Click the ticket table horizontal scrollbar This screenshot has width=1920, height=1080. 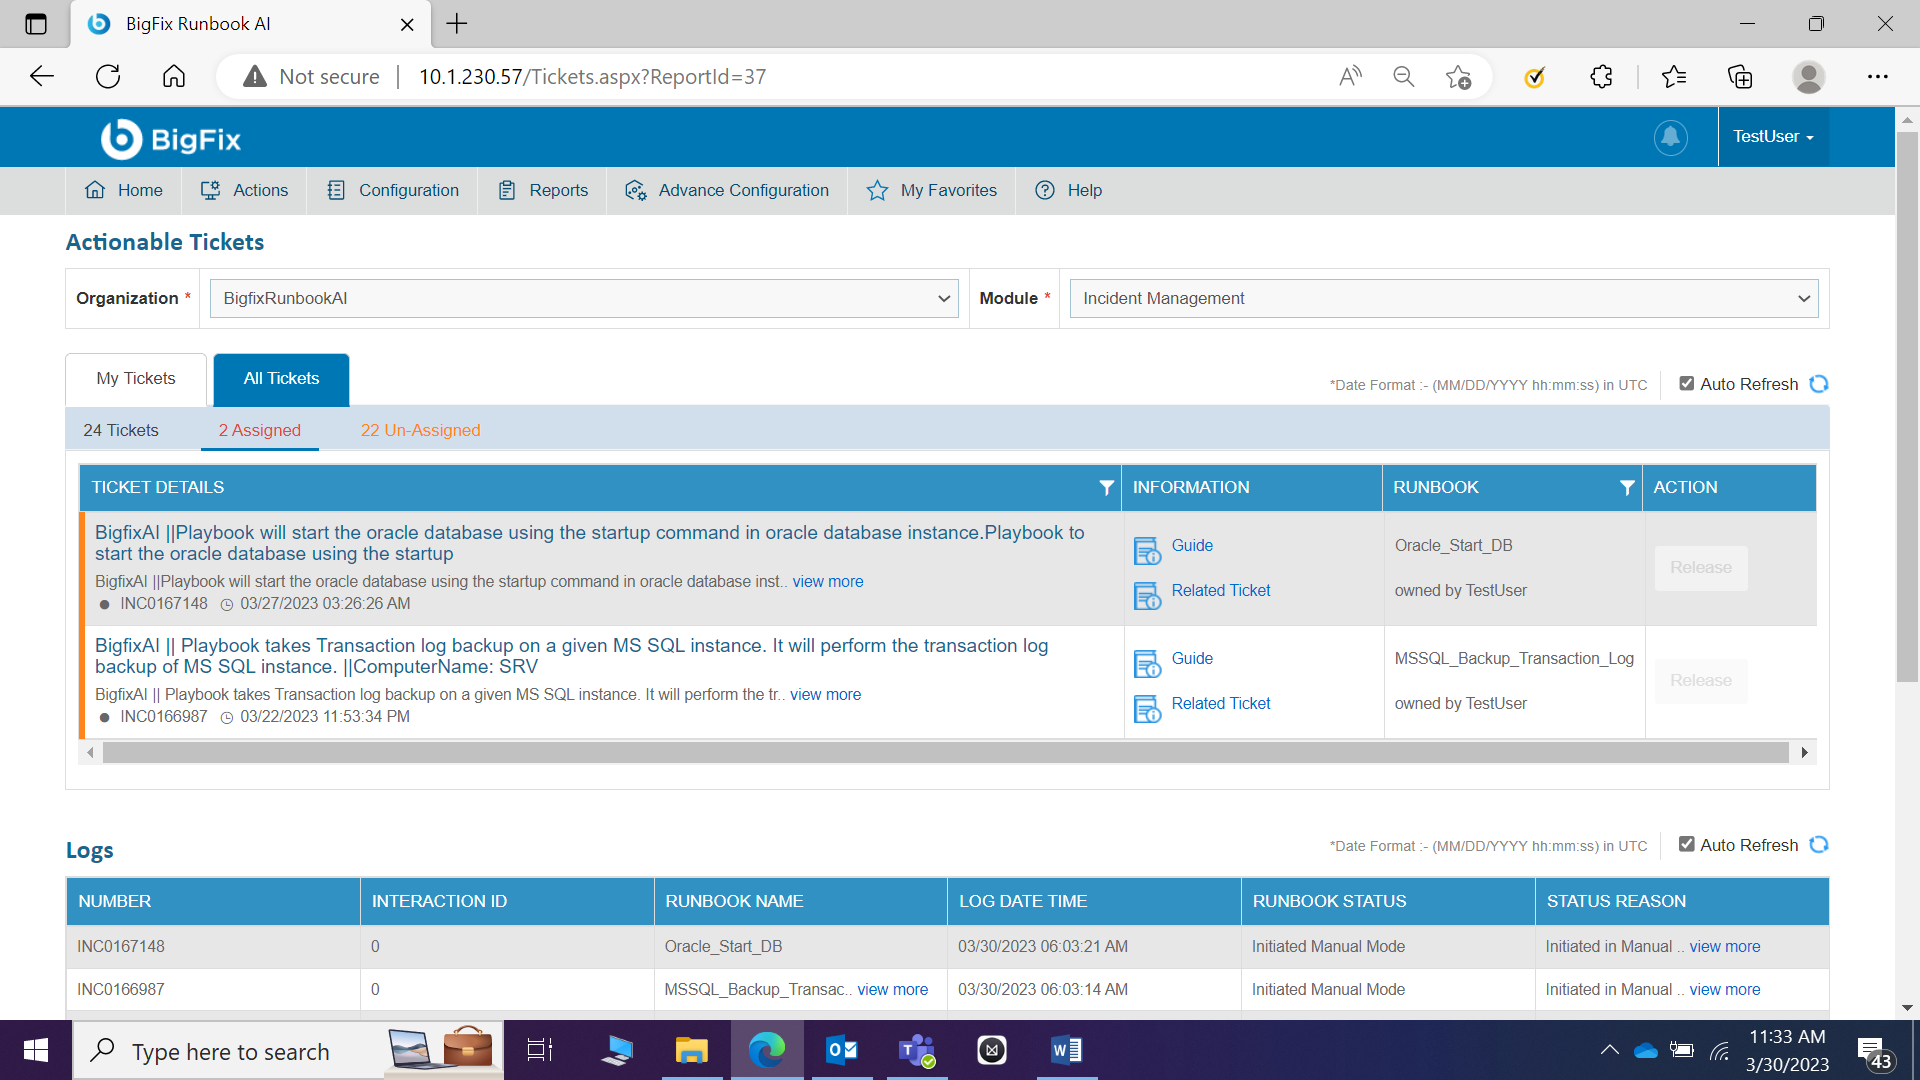(x=945, y=753)
